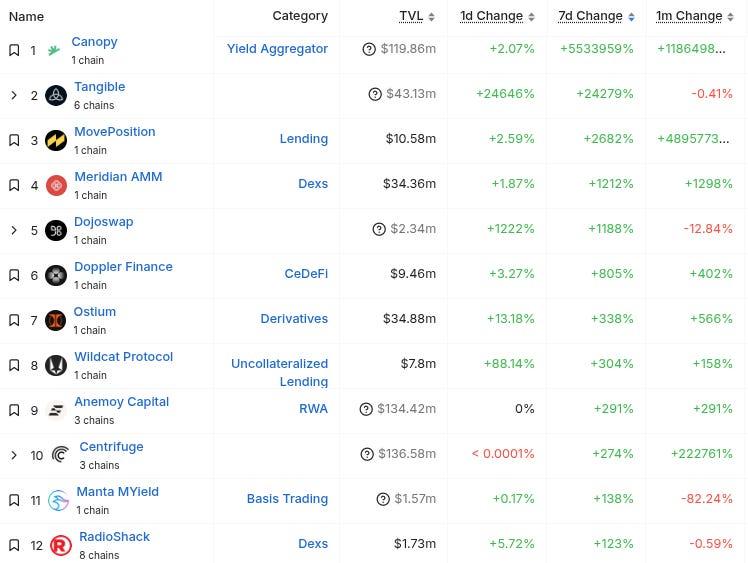Click the Canopy protocol logo icon
Image resolution: width=748 pixels, height=563 pixels.
click(54, 50)
